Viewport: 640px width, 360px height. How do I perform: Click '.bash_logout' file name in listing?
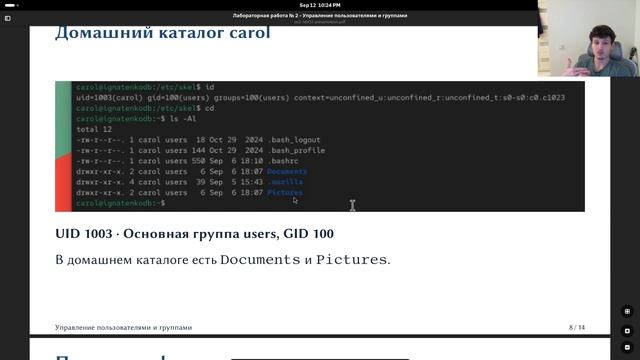294,140
